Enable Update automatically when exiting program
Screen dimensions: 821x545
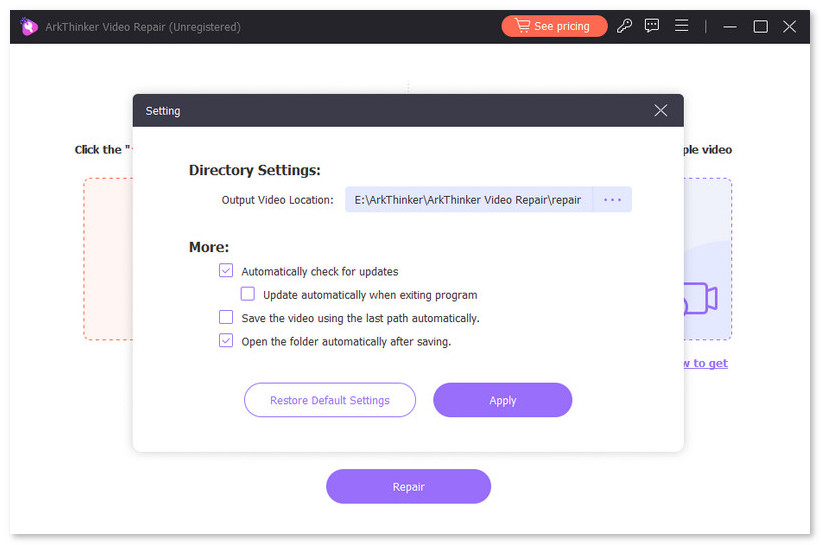tap(248, 294)
